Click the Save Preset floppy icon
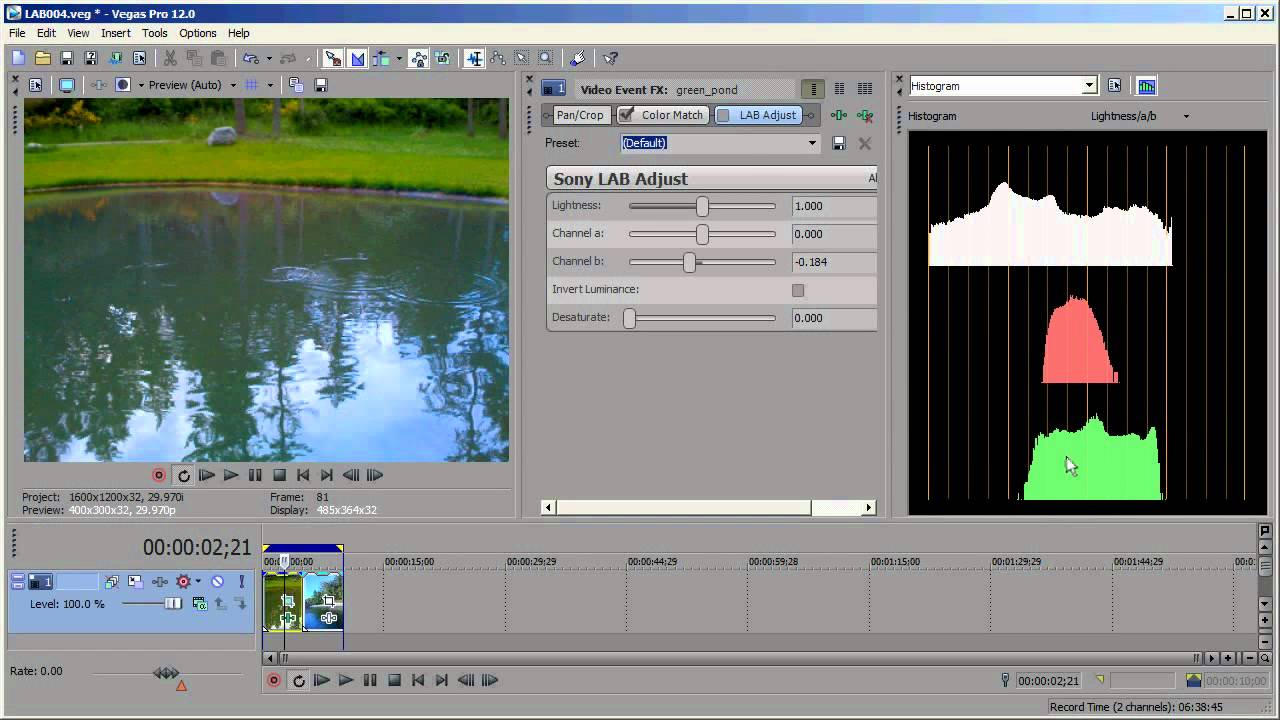 tap(839, 143)
